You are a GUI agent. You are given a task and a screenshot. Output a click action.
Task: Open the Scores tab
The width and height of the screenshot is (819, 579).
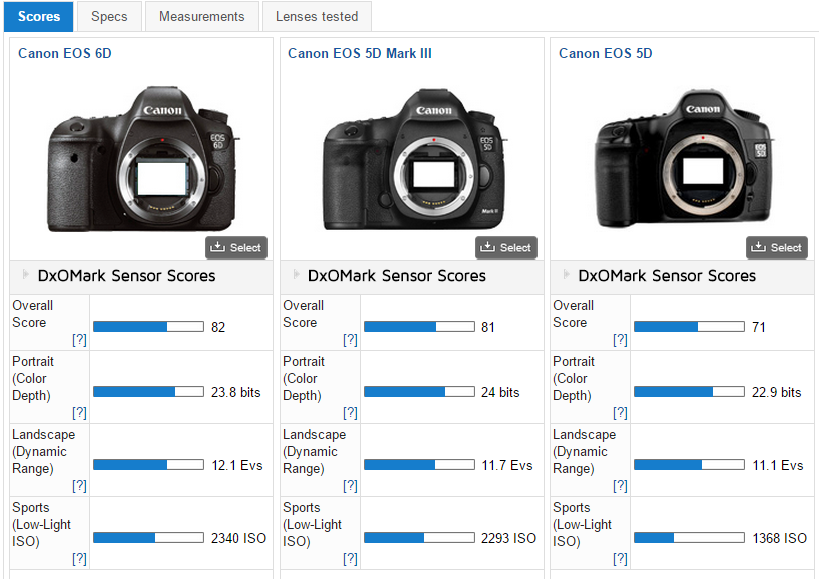[x=39, y=16]
